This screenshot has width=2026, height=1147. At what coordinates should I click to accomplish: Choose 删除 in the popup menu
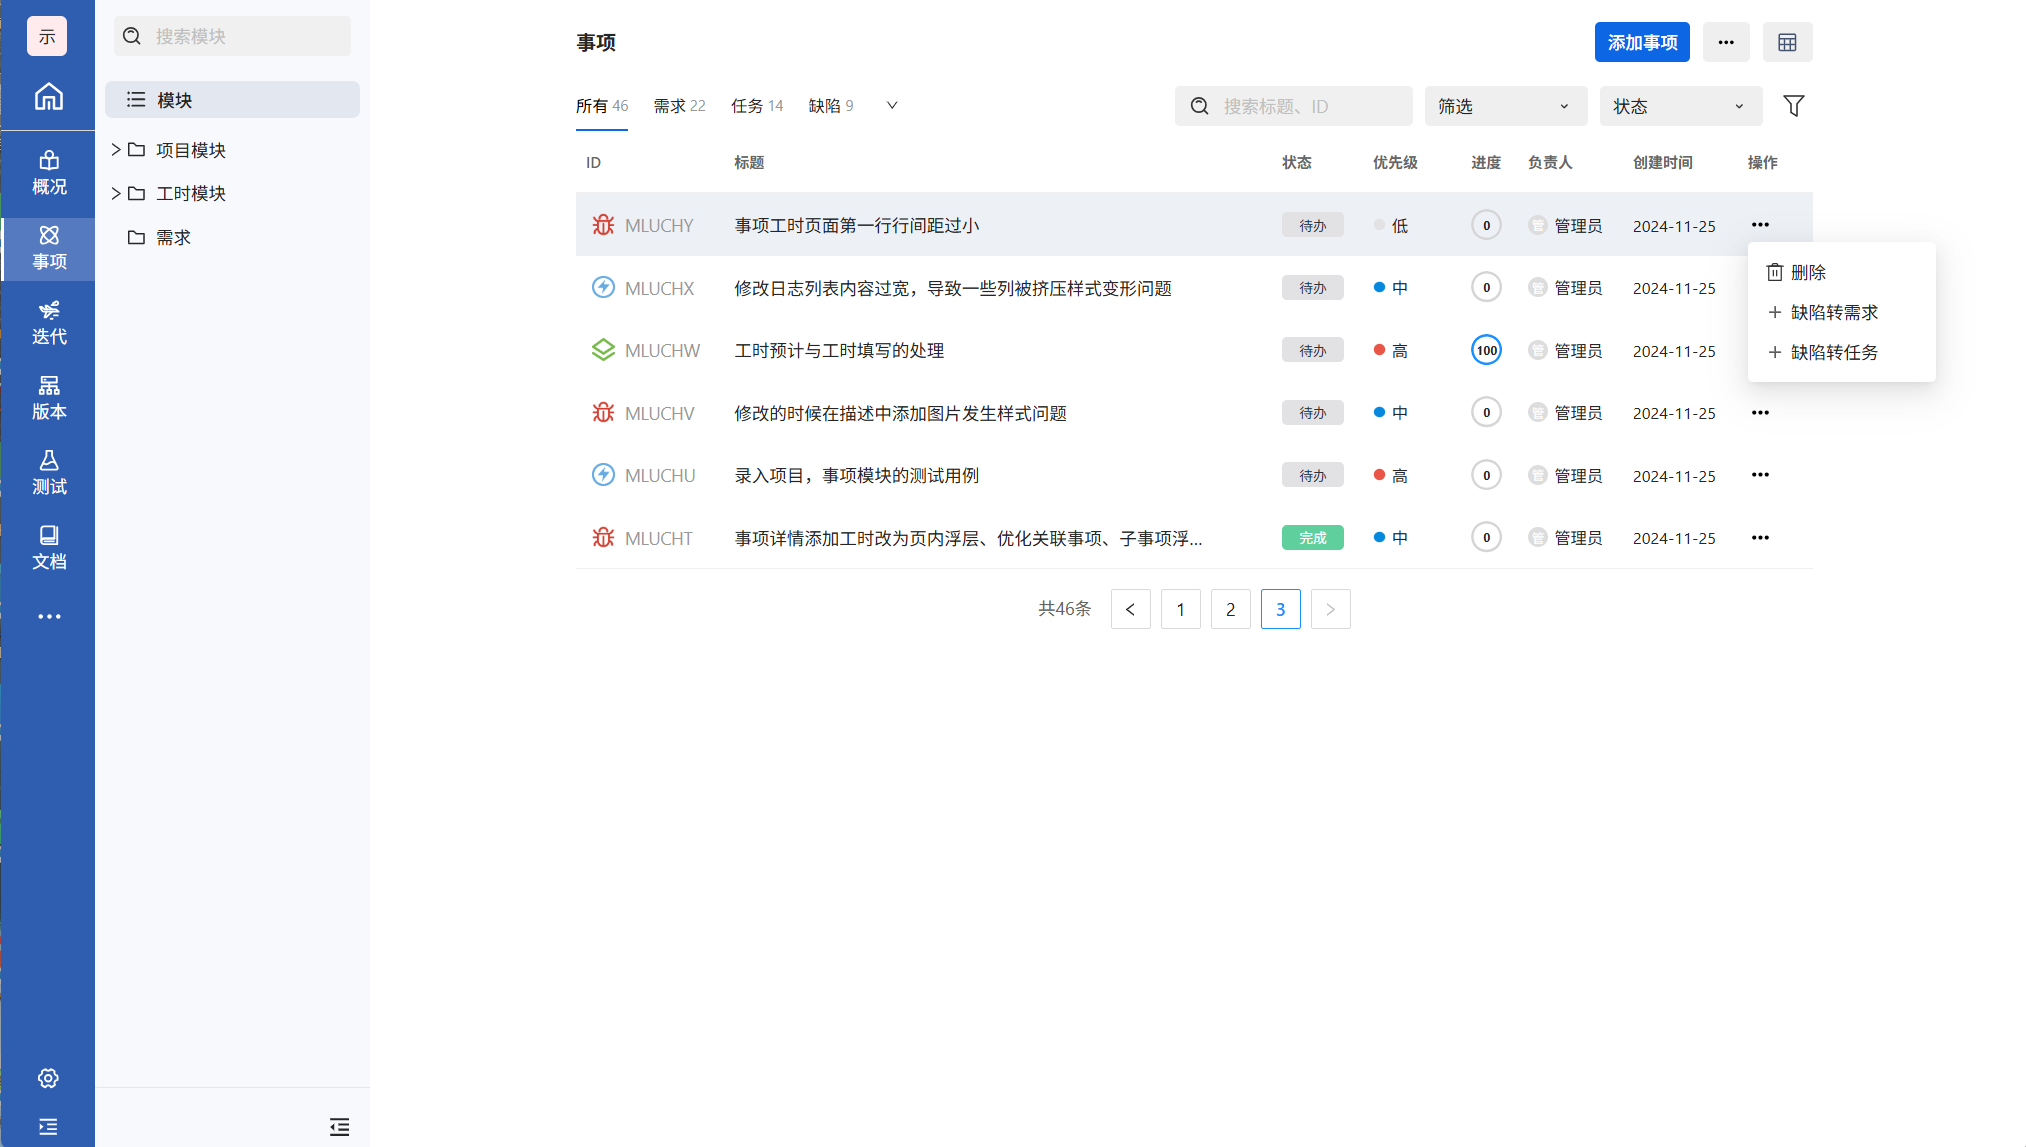pyautogui.click(x=1807, y=272)
